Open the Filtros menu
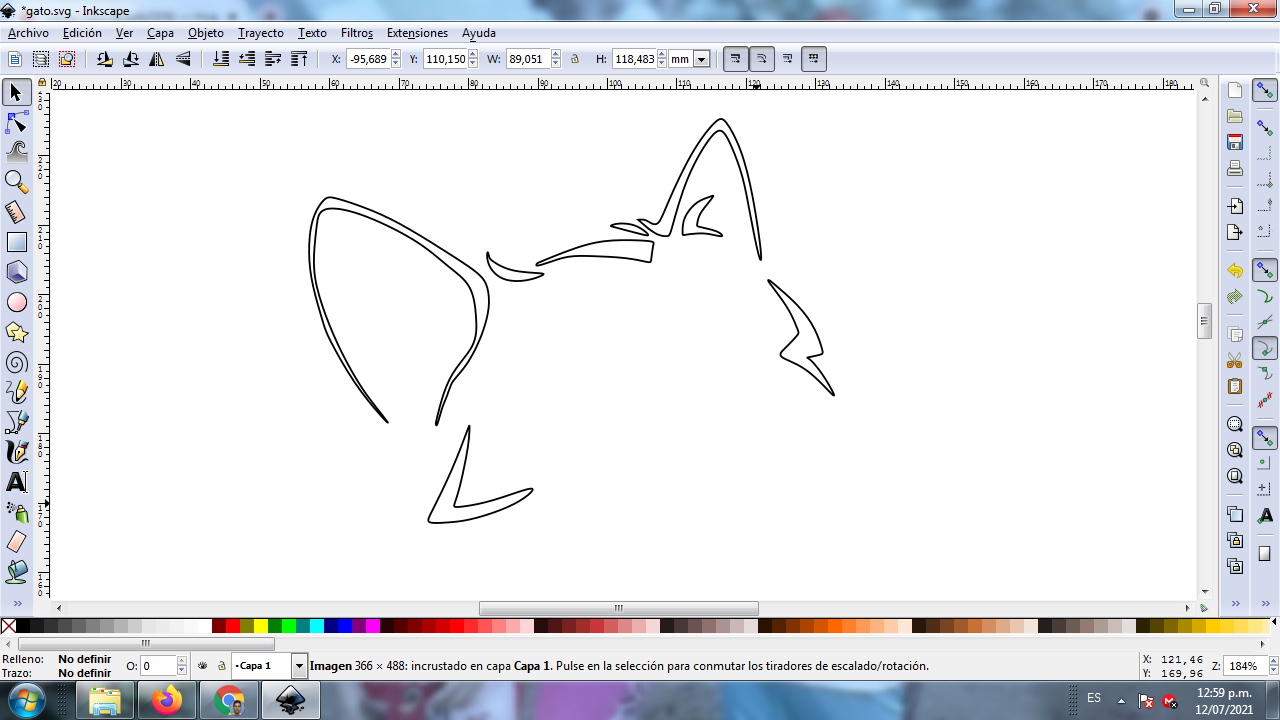This screenshot has width=1280, height=720. point(357,33)
